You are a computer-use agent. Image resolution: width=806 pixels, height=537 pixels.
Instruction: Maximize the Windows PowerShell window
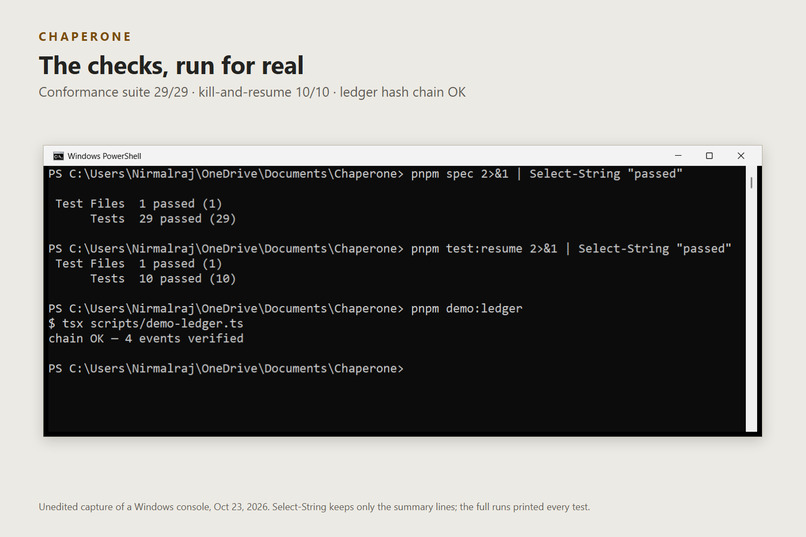point(709,156)
